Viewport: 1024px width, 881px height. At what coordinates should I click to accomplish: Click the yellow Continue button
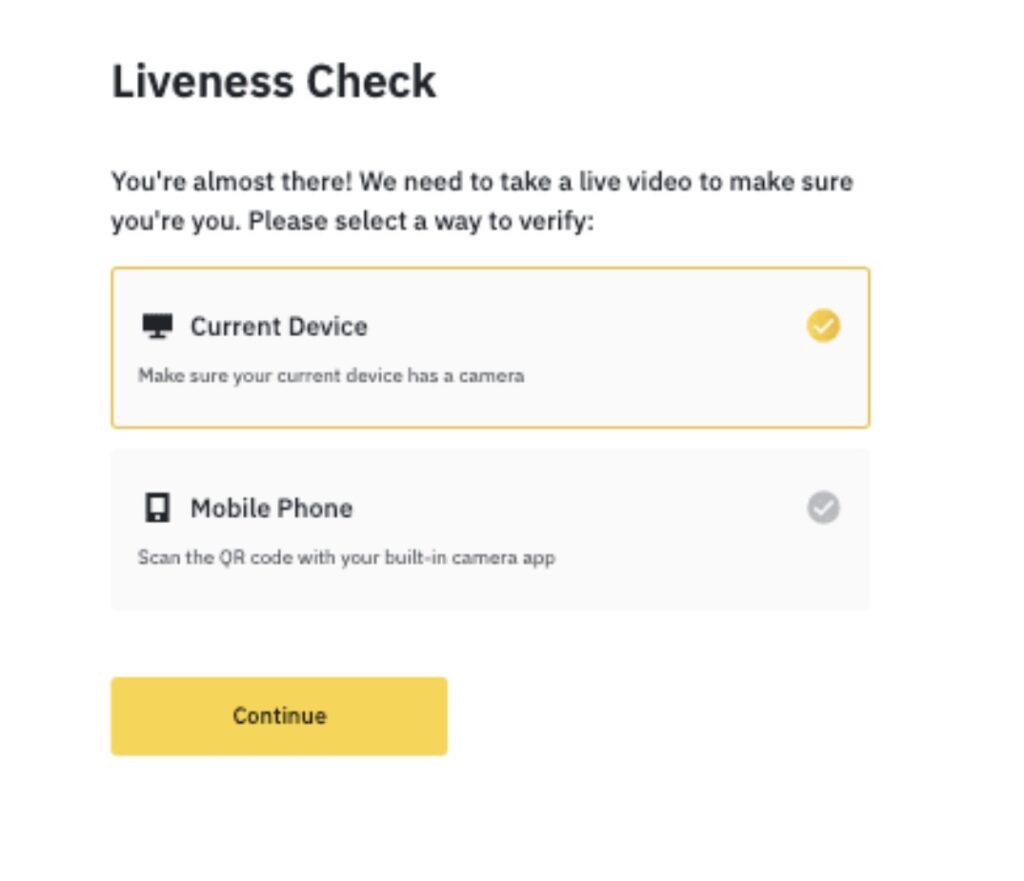tap(279, 716)
